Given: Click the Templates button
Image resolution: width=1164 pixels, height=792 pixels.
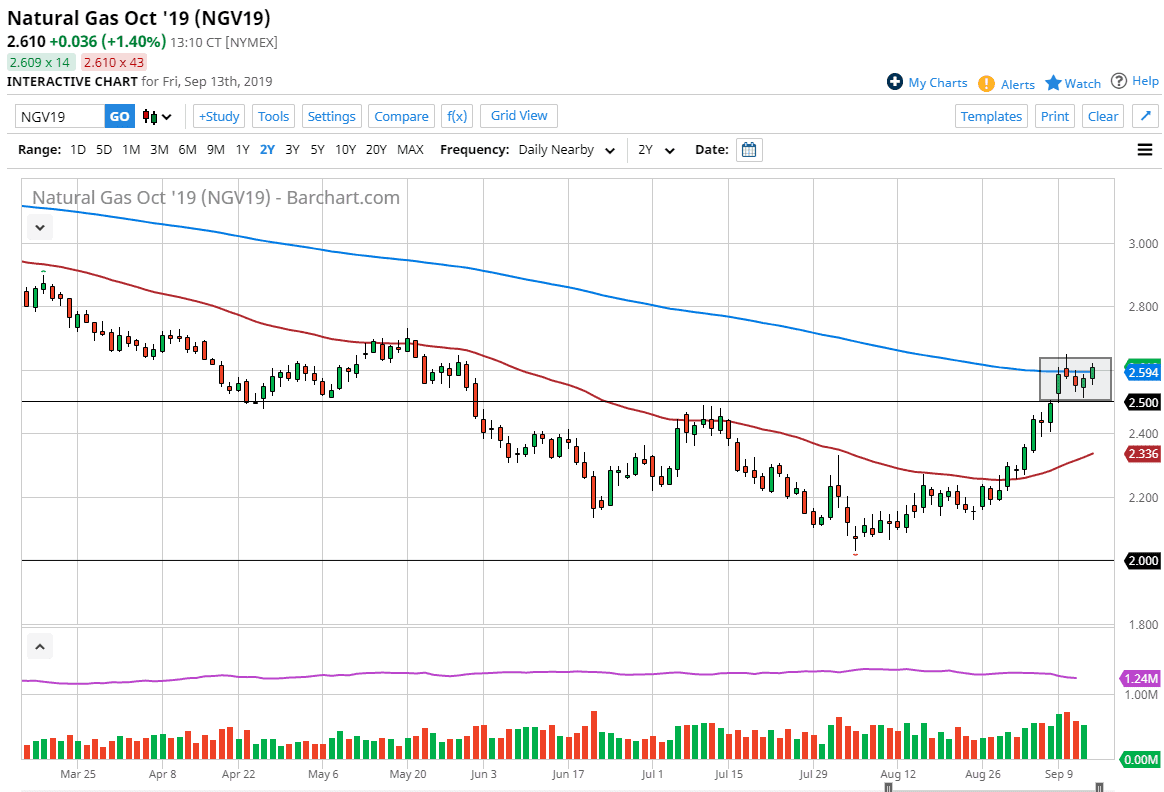Looking at the screenshot, I should click(x=990, y=116).
